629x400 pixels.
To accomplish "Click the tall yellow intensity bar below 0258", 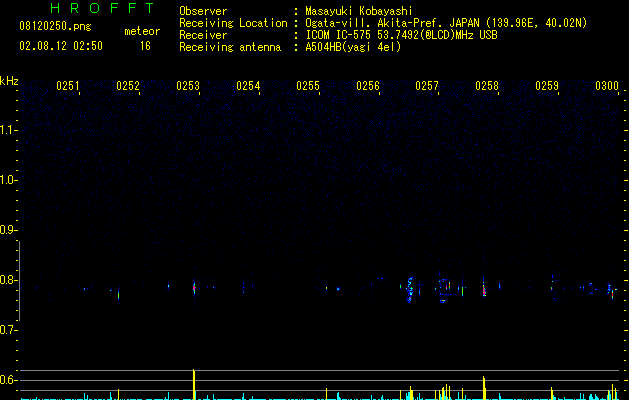I will [x=484, y=388].
